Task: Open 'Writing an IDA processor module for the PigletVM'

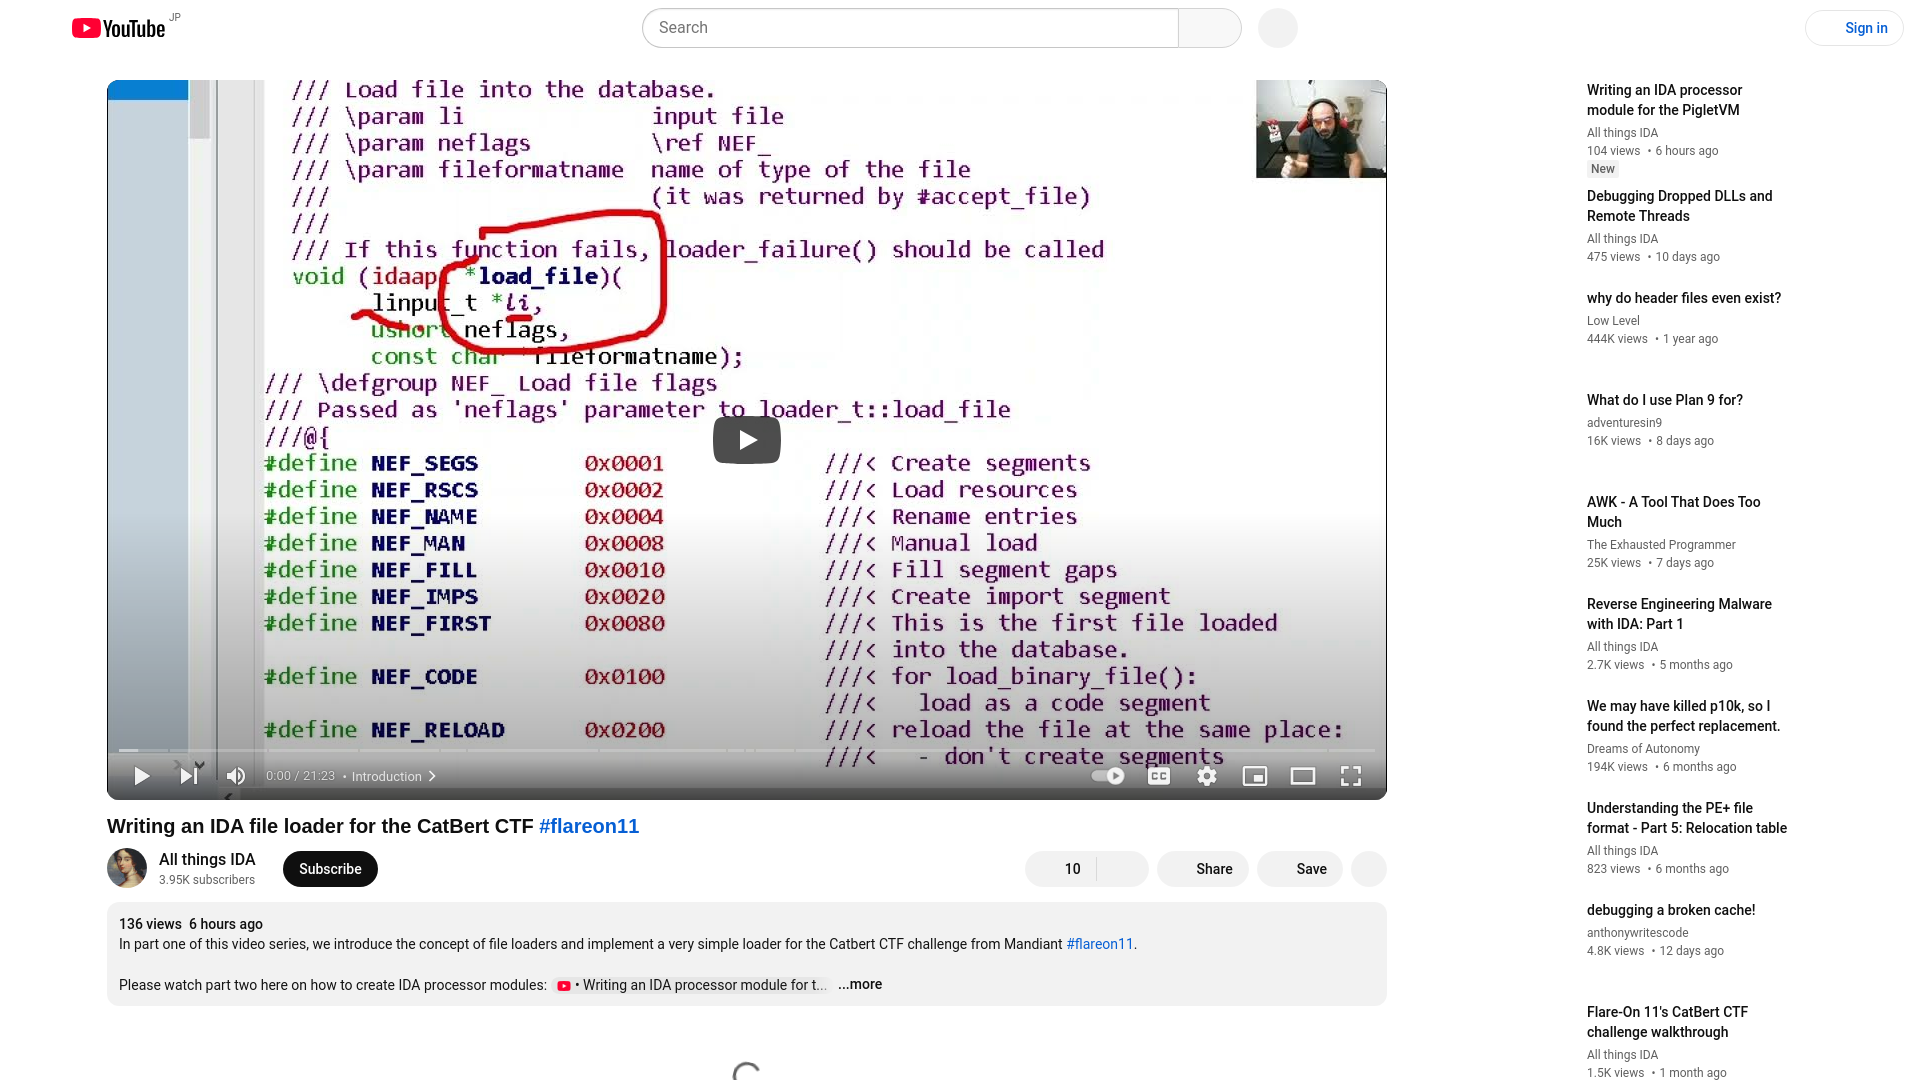Action: click(1664, 100)
